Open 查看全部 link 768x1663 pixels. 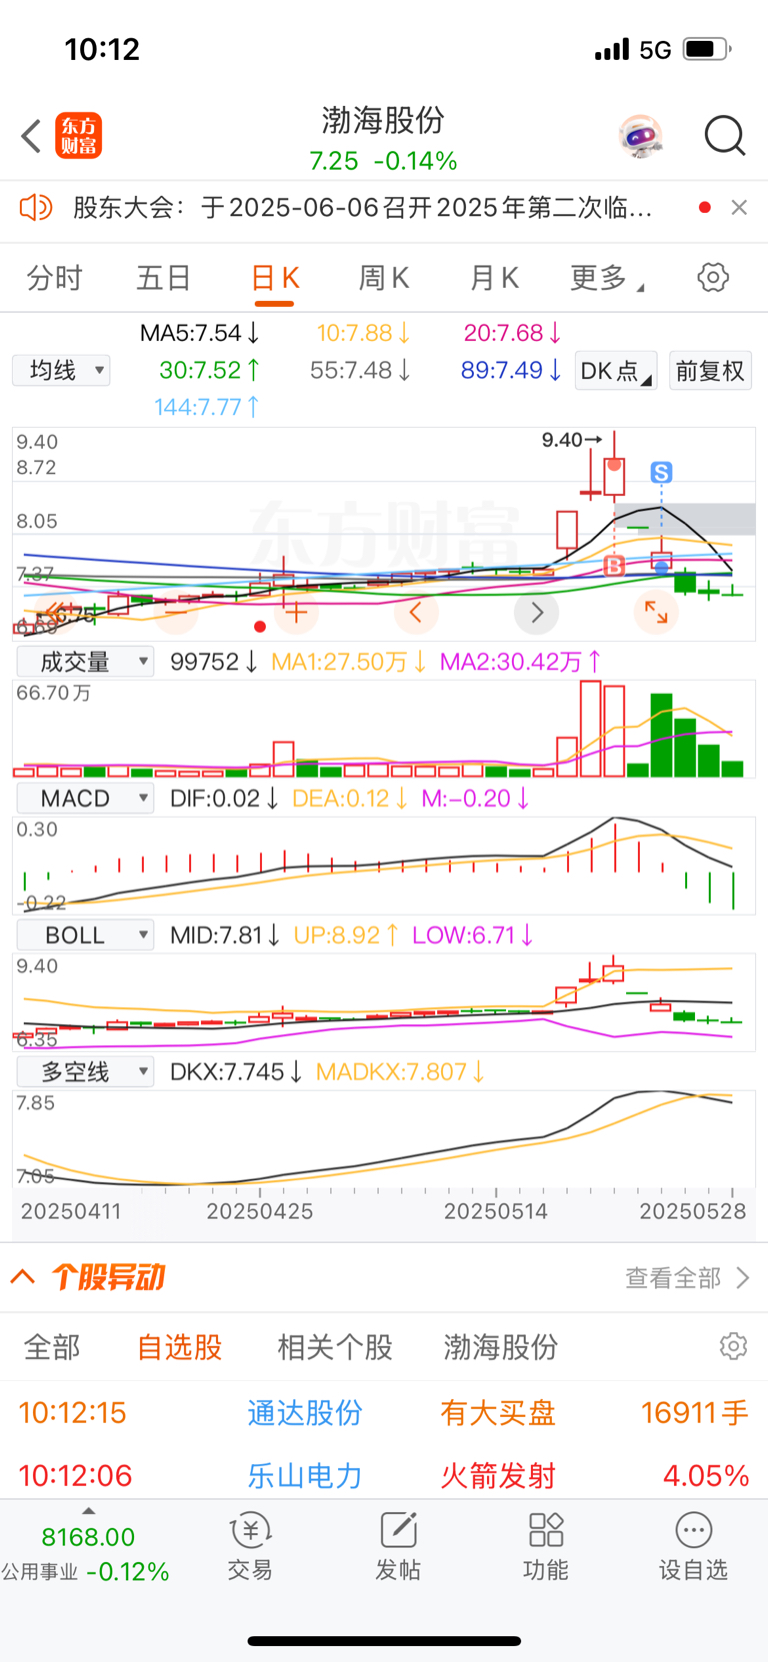coord(687,1278)
